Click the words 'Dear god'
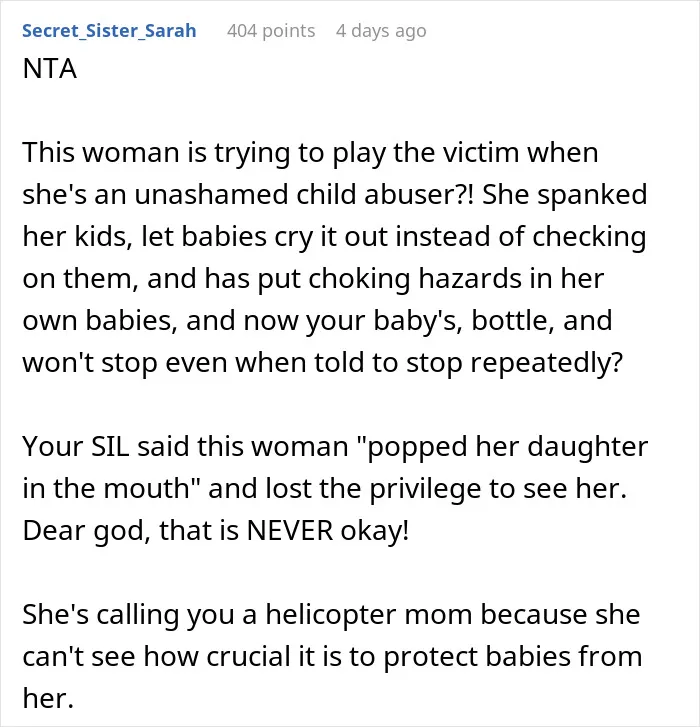Viewport: 700px width, 727px height. pos(86,531)
